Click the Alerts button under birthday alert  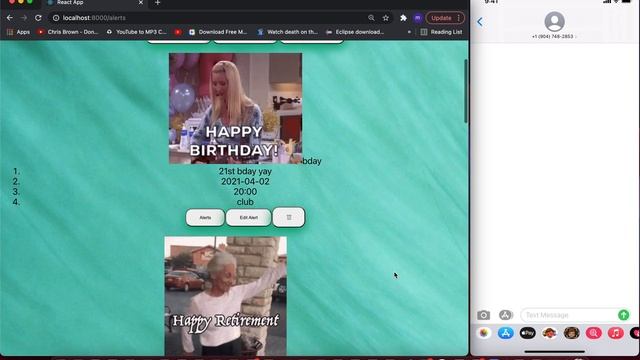(205, 218)
